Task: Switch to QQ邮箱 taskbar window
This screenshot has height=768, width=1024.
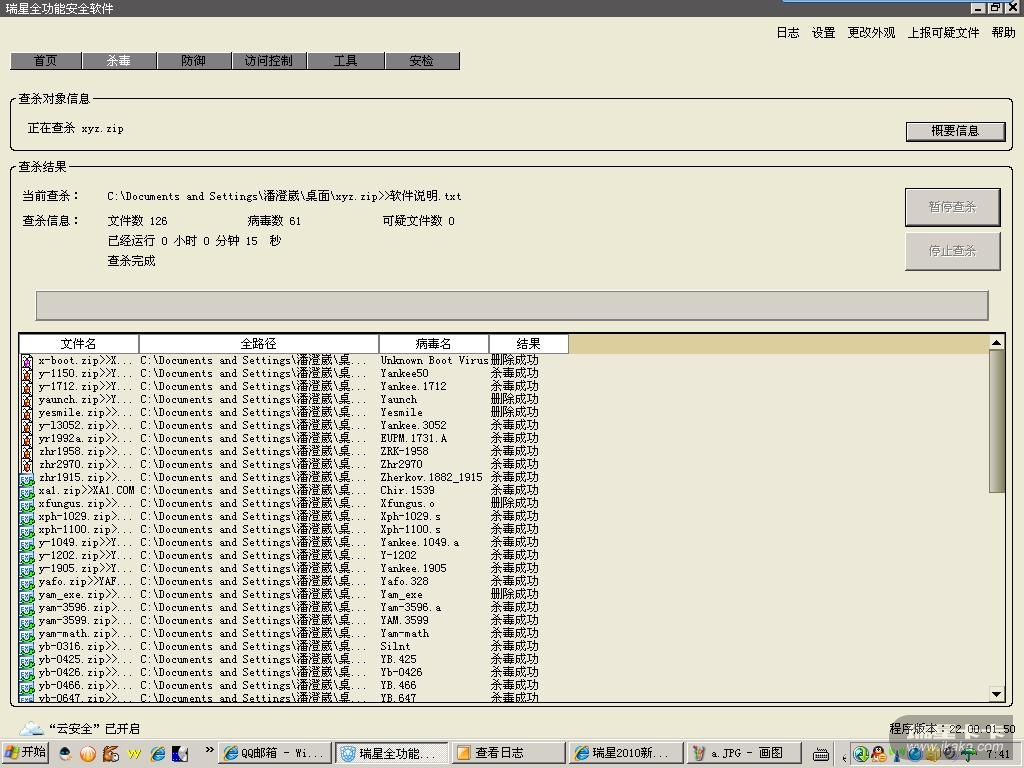Action: tap(274, 753)
